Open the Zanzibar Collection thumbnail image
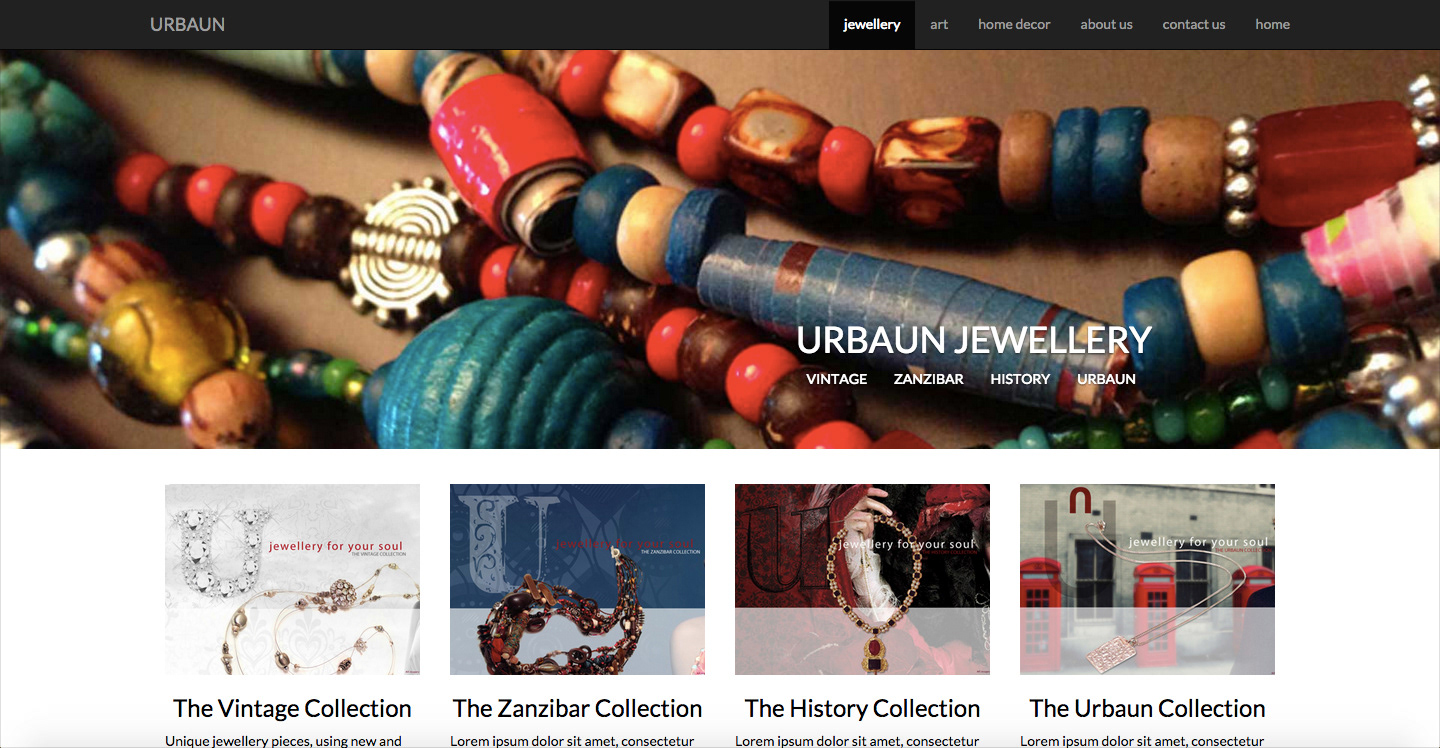Image resolution: width=1440 pixels, height=748 pixels. tap(577, 579)
